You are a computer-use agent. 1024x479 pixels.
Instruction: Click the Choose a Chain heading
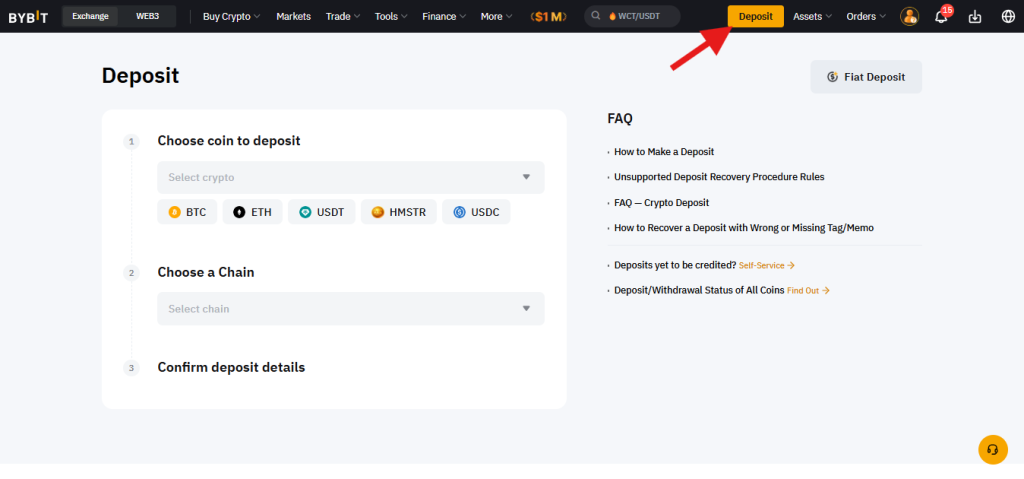[206, 273]
